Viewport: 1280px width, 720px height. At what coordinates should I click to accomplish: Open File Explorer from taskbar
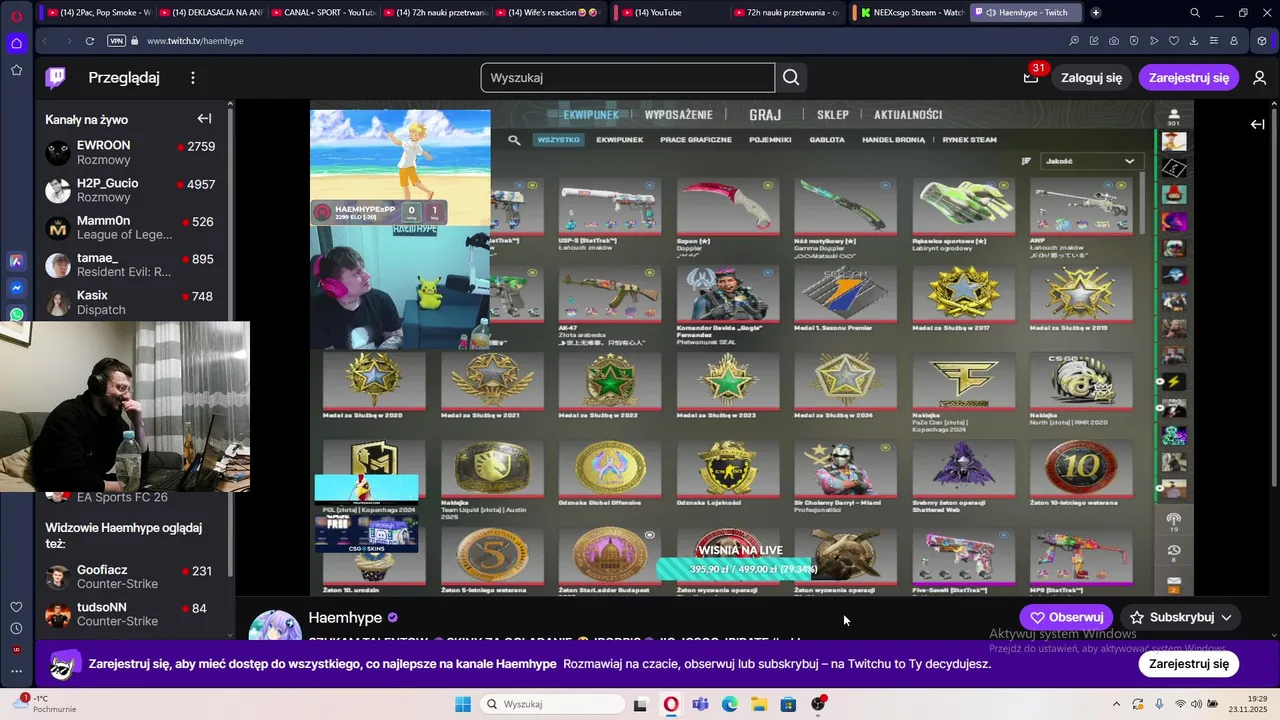[759, 704]
